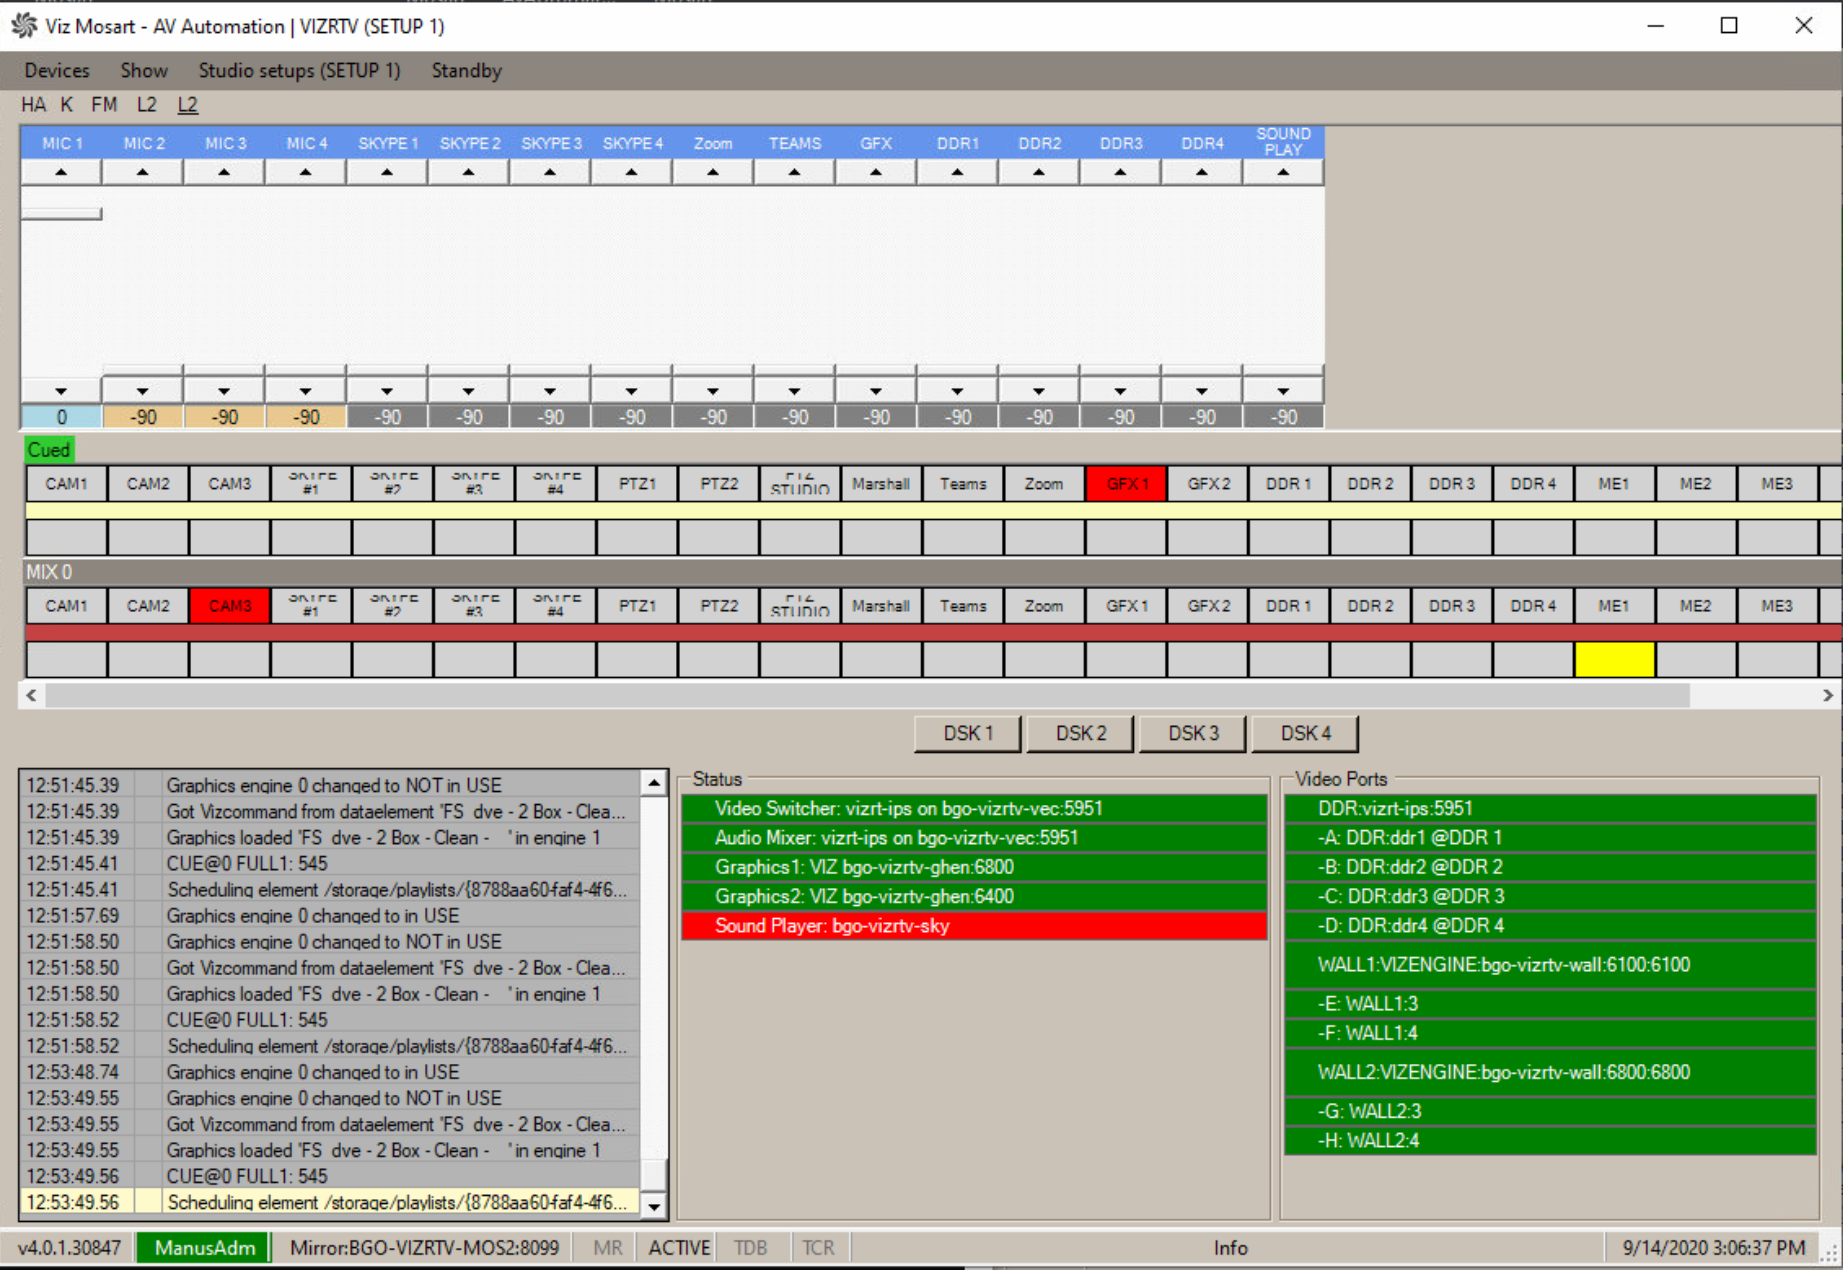Open the Devices menu
1843x1270 pixels.
coord(57,70)
